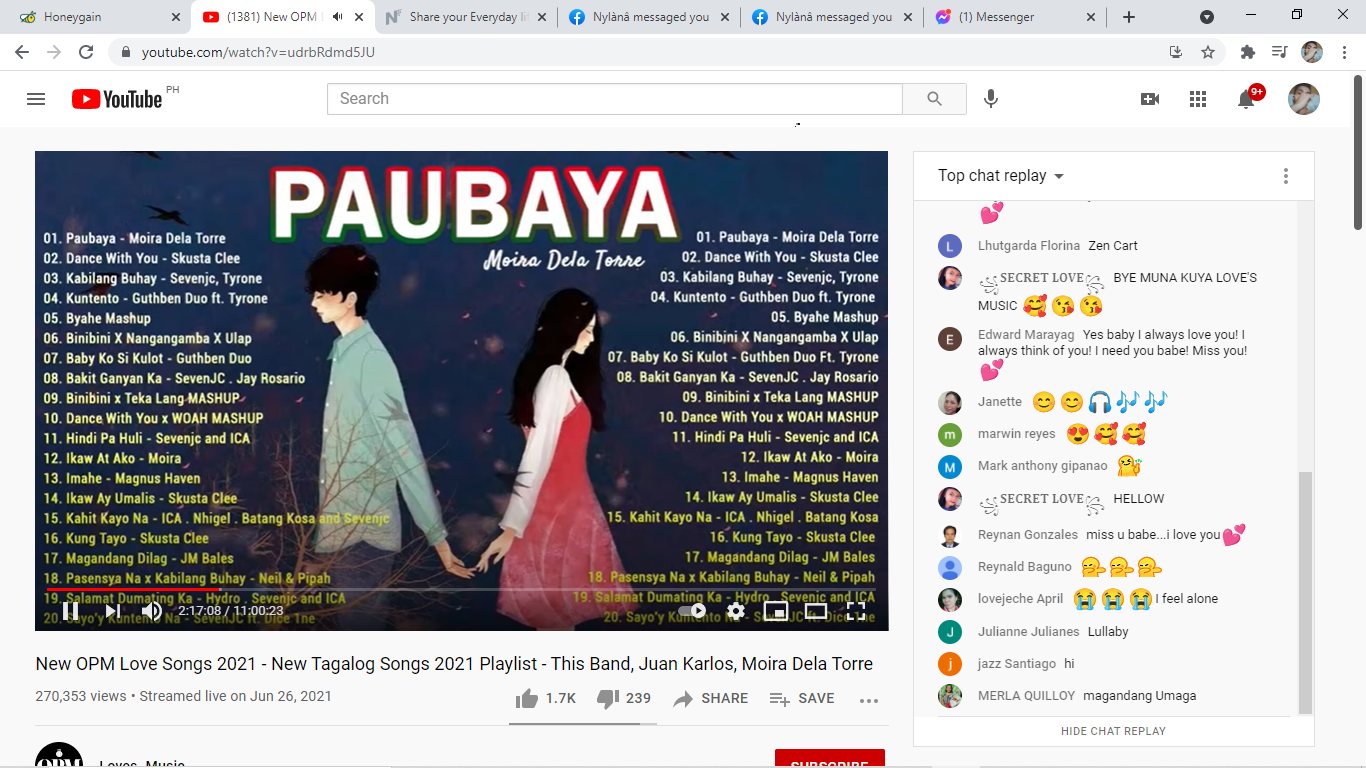Image resolution: width=1366 pixels, height=768 pixels.
Task: Toggle the autoplay switch in the player
Action: pyautogui.click(x=692, y=611)
